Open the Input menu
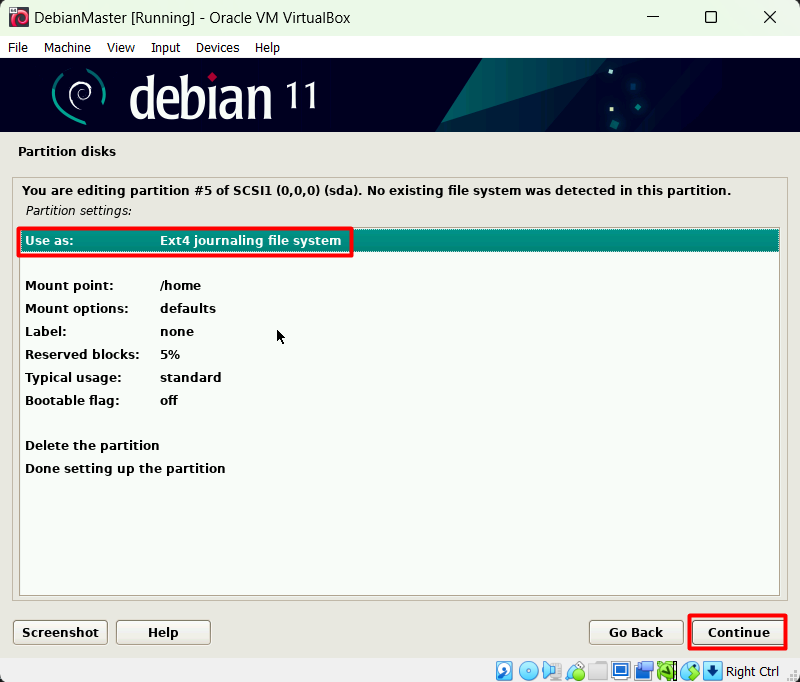 (x=165, y=47)
